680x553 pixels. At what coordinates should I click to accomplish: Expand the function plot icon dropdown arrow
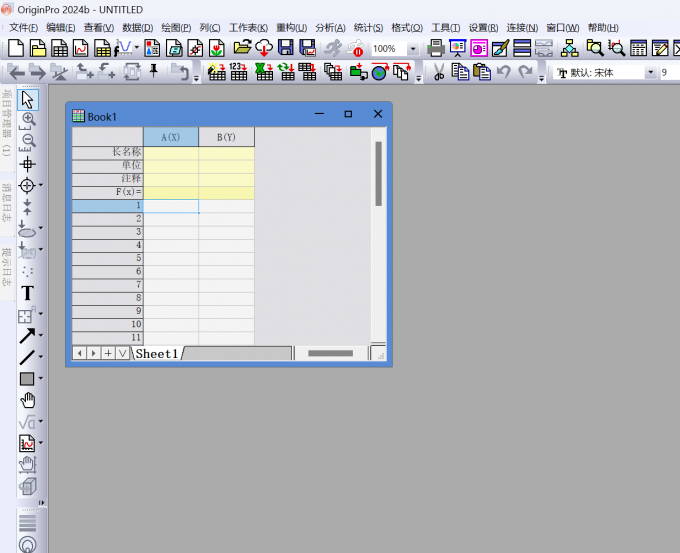137,47
